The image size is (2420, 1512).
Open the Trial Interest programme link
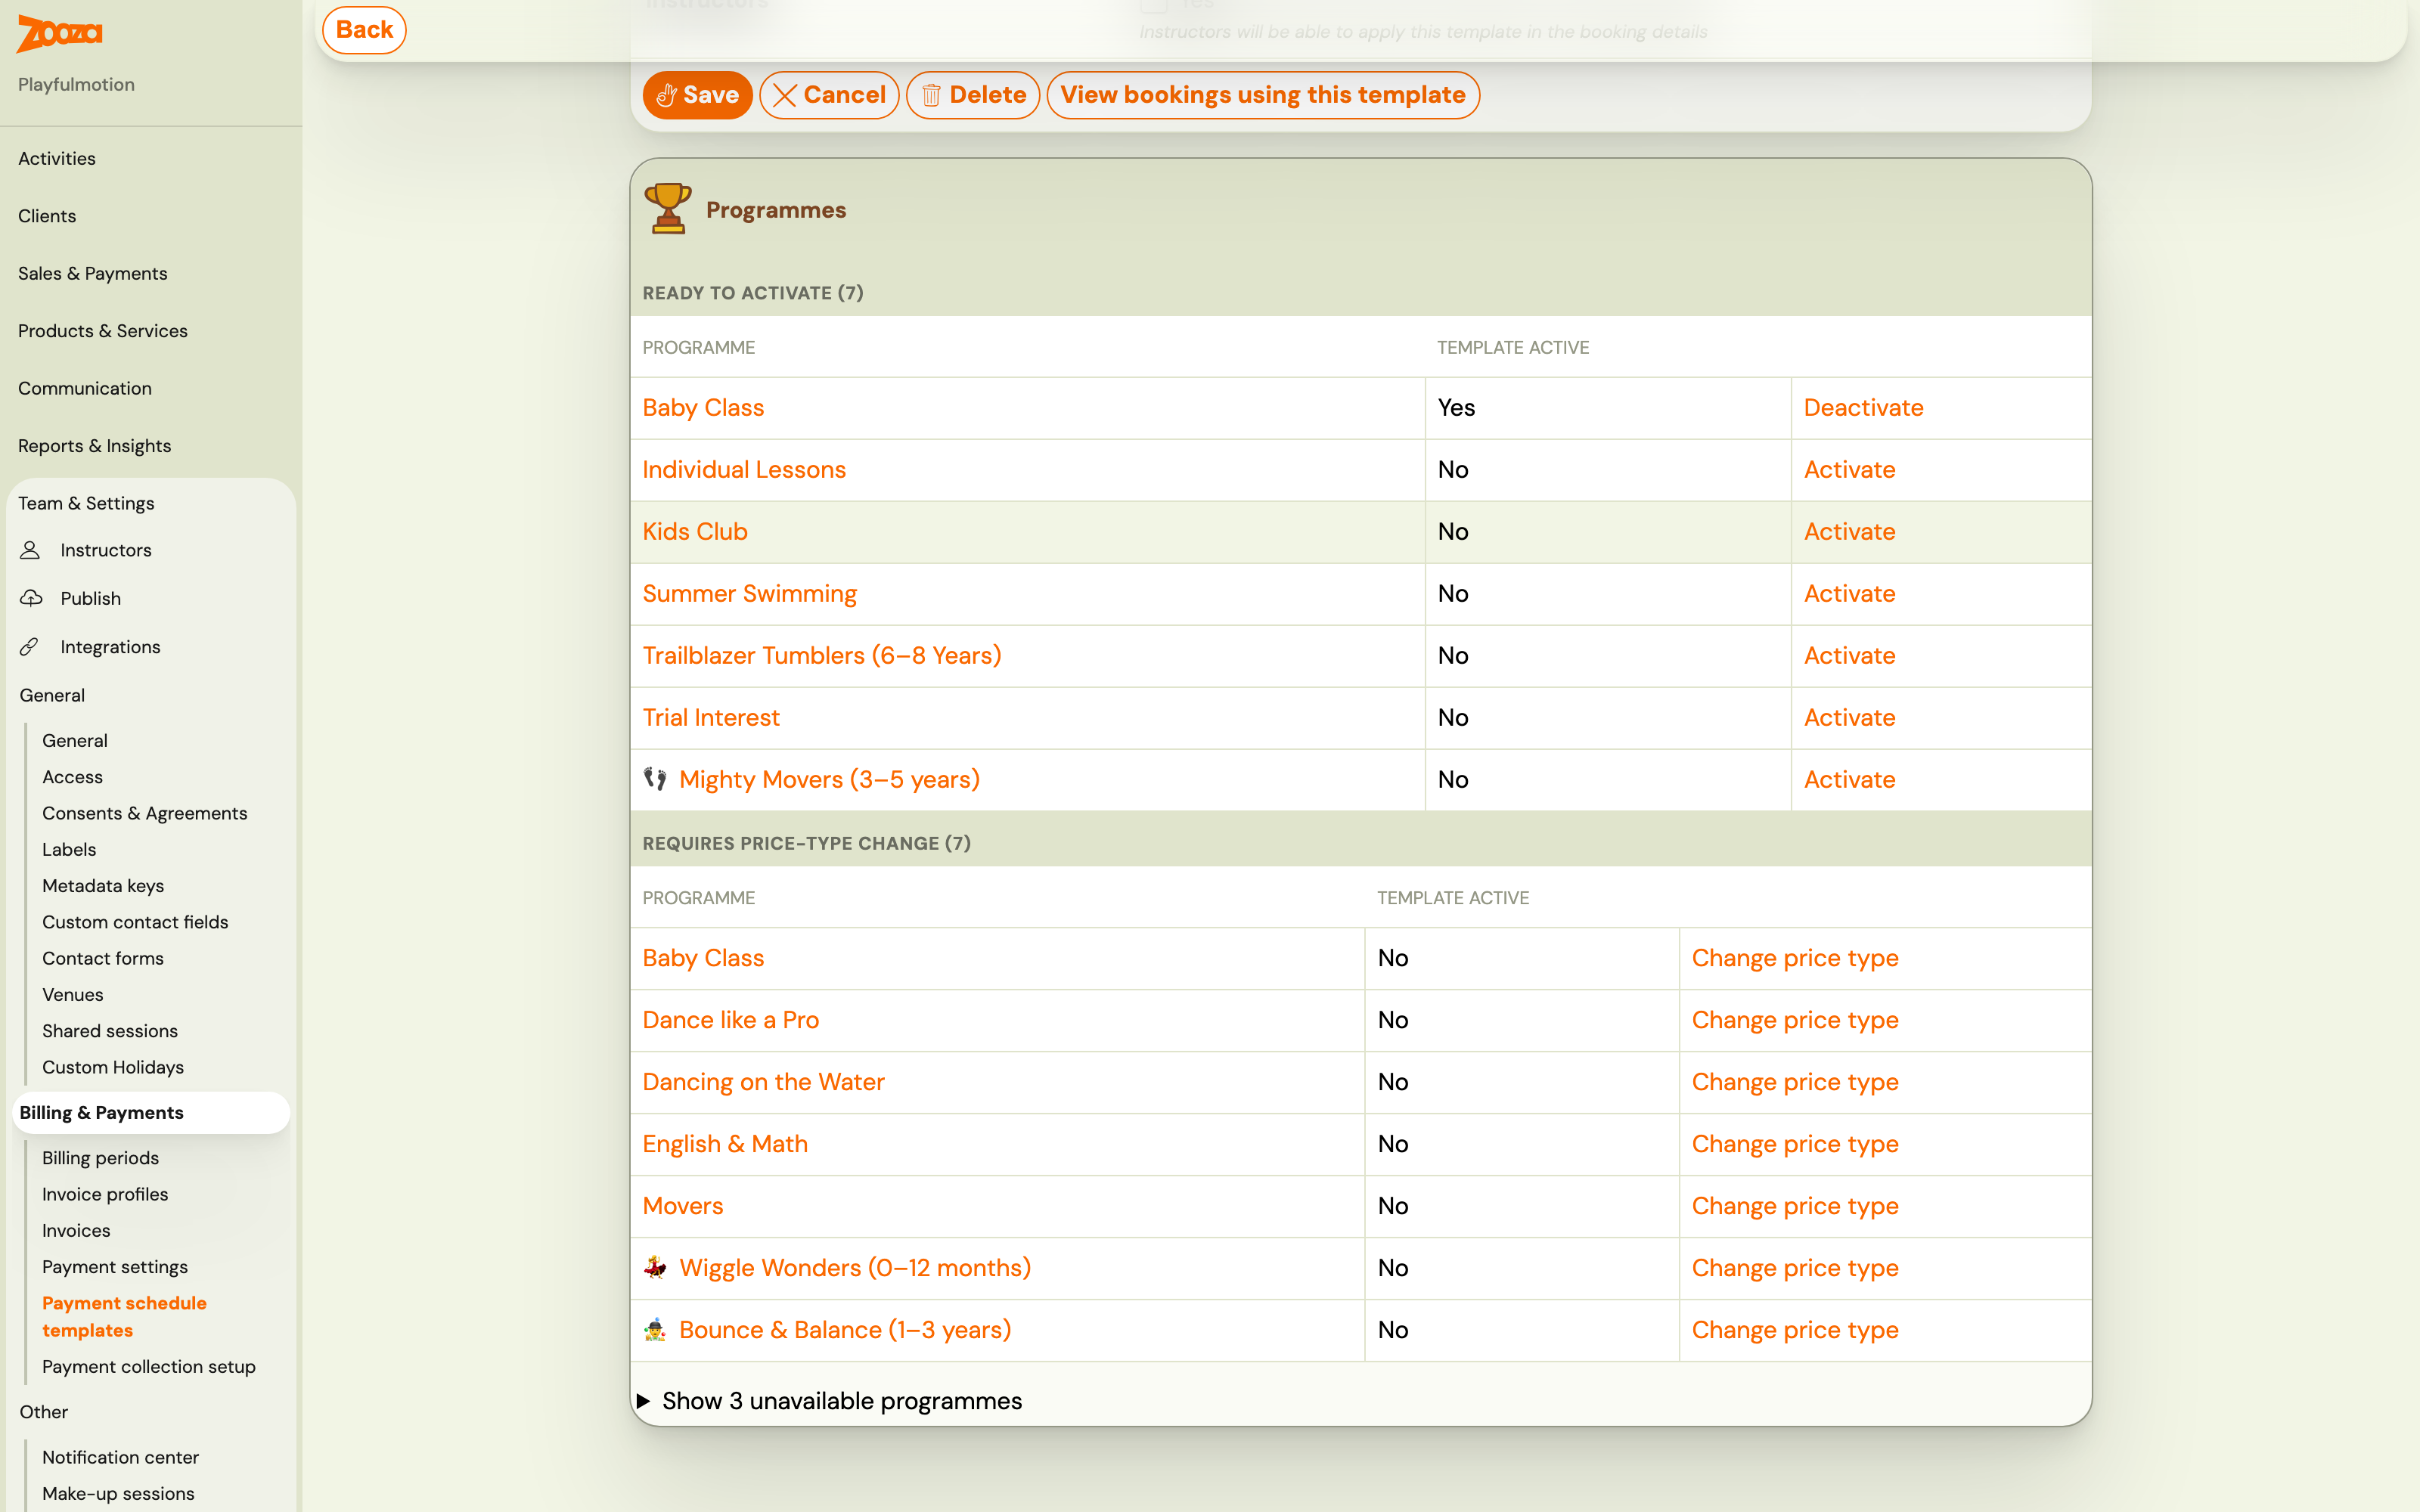711,717
